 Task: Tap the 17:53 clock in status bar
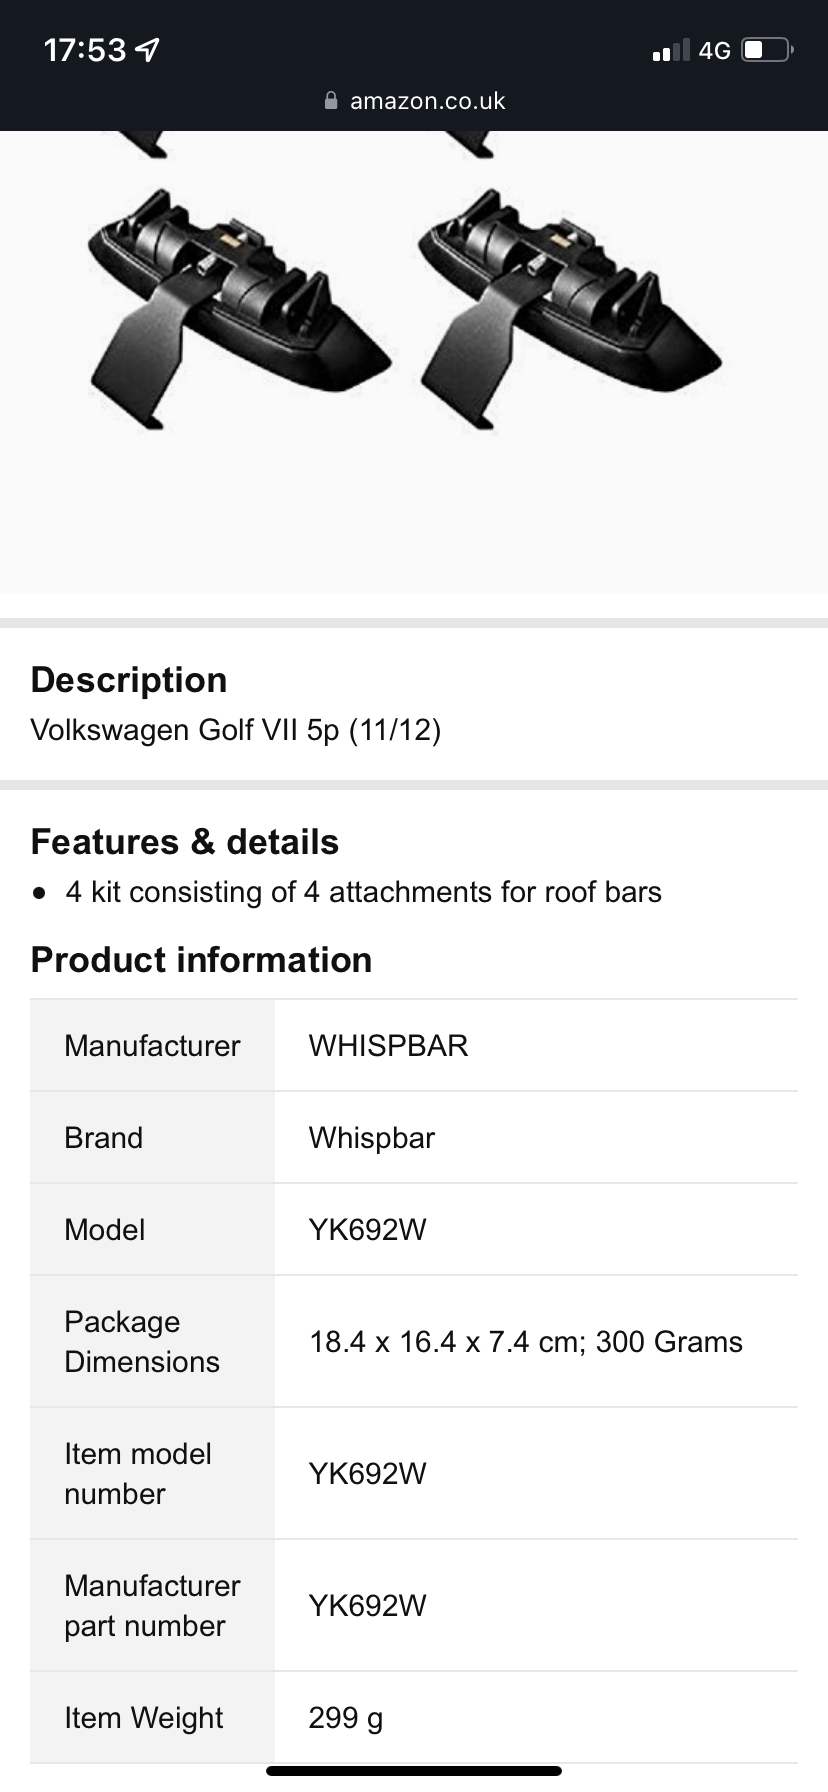85,49
